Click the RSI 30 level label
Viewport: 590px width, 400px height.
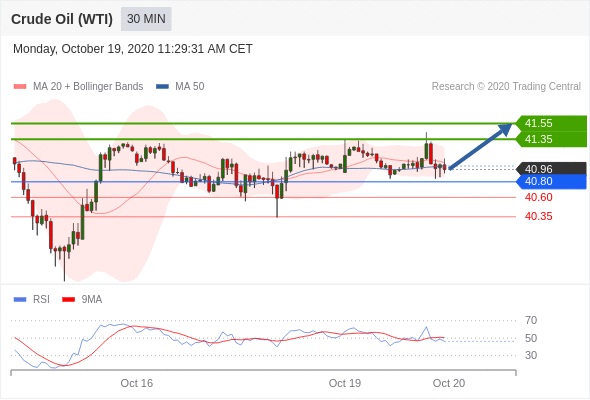531,355
